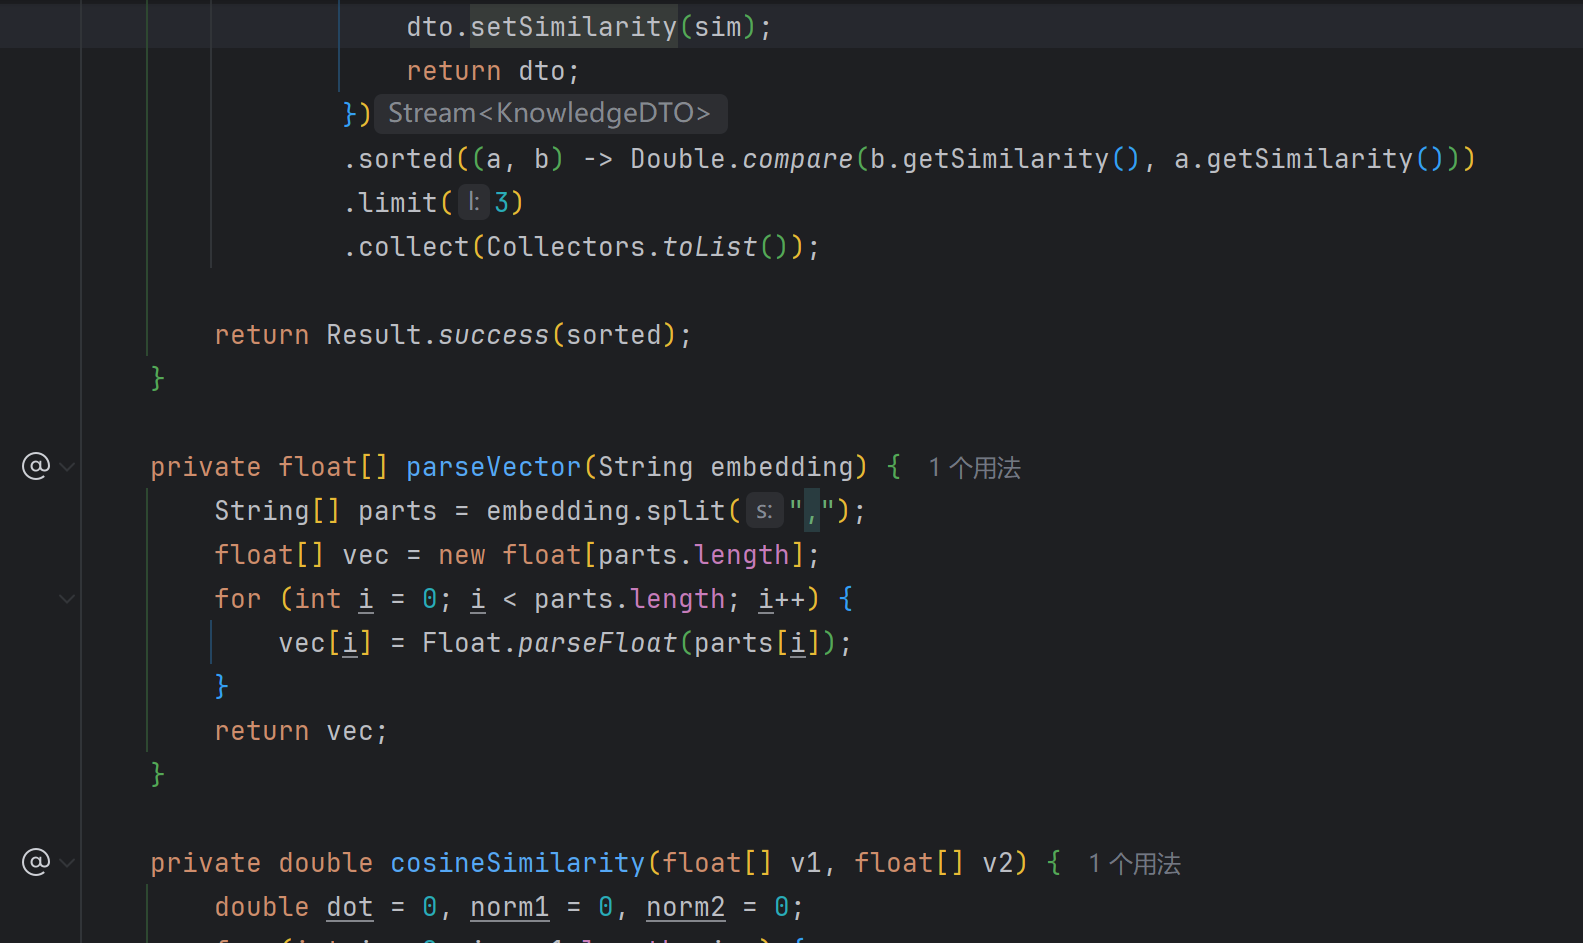Collapse the for loop fold arrow

[x=67, y=599]
